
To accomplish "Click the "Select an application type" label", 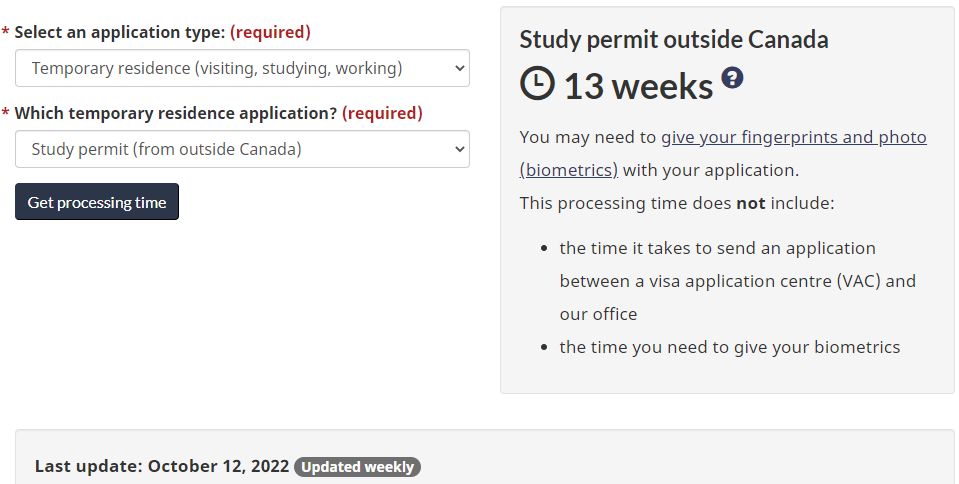I will click(x=120, y=32).
